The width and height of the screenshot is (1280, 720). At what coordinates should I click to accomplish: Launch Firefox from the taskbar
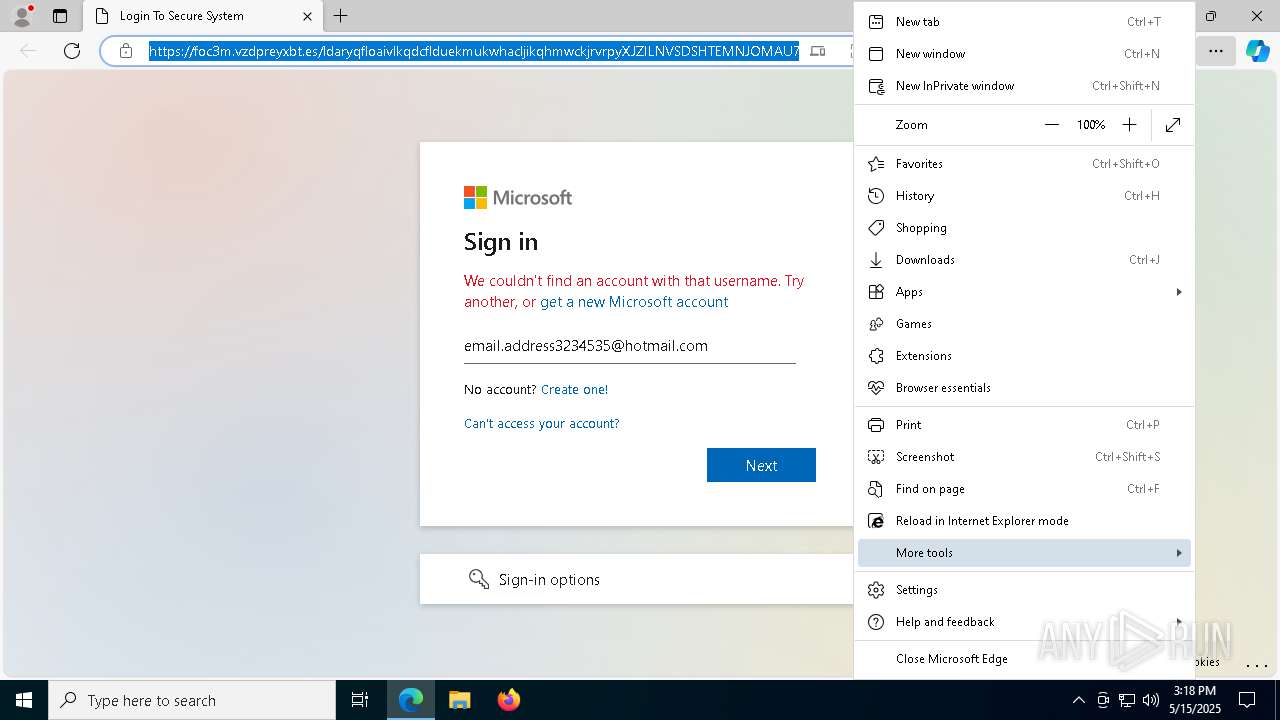coord(508,700)
